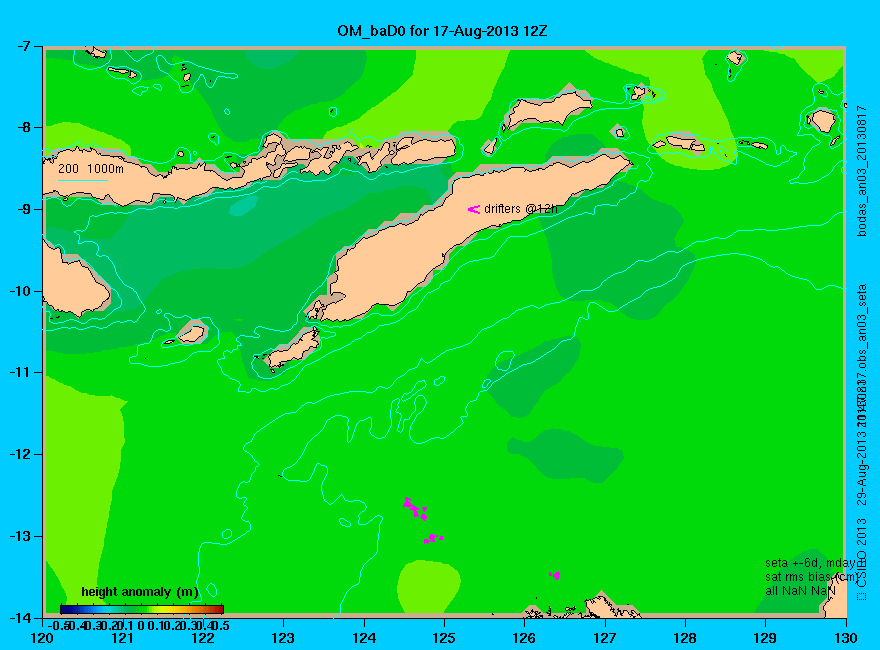The height and width of the screenshot is (650, 880).
Task: Click the height anomaly colorbar
Action: (x=142, y=609)
